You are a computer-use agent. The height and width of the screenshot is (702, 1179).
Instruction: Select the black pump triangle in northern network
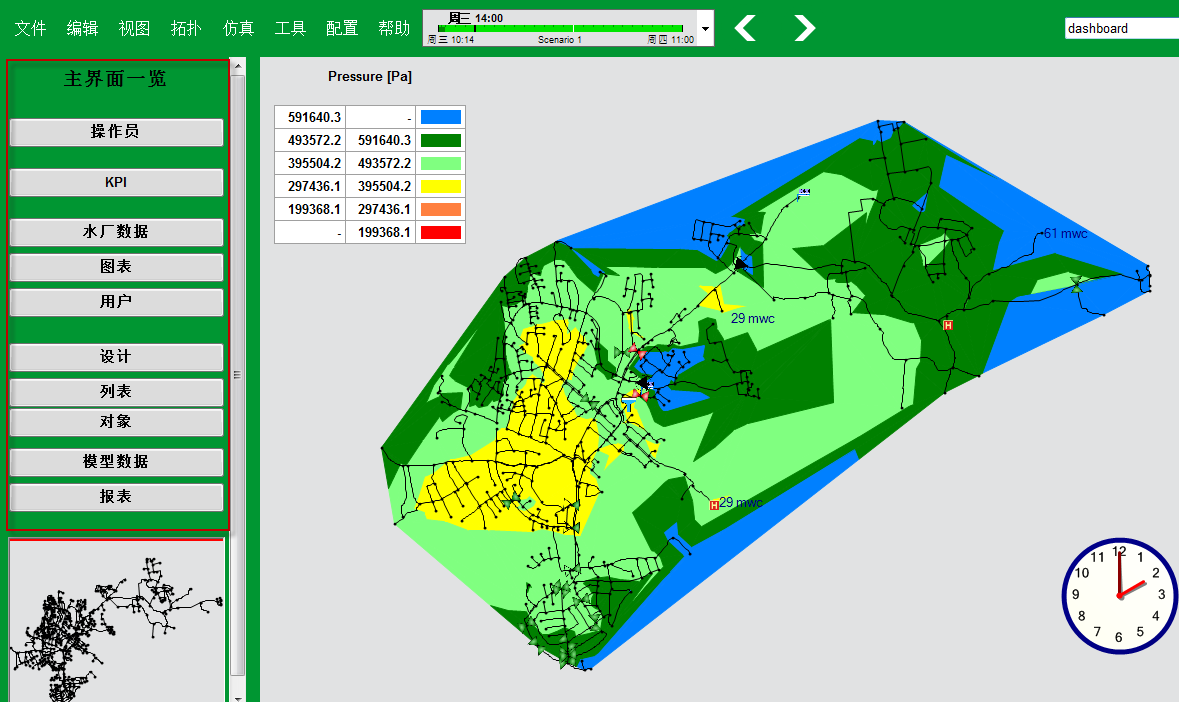point(740,264)
